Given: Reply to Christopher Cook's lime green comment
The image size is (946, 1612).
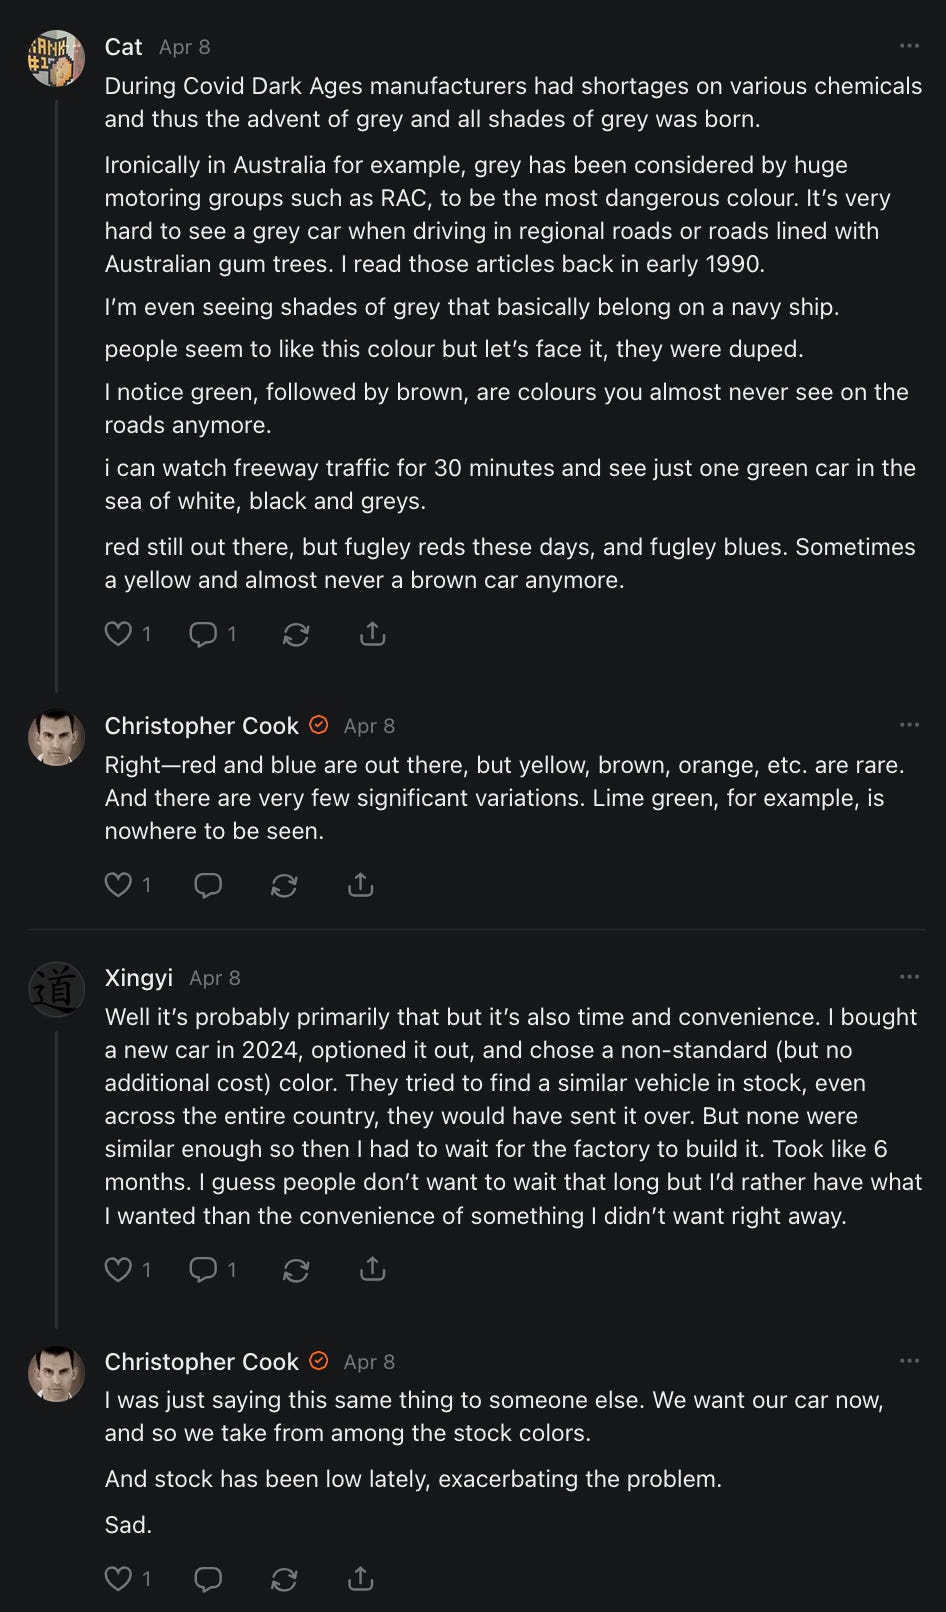Looking at the screenshot, I should [208, 885].
